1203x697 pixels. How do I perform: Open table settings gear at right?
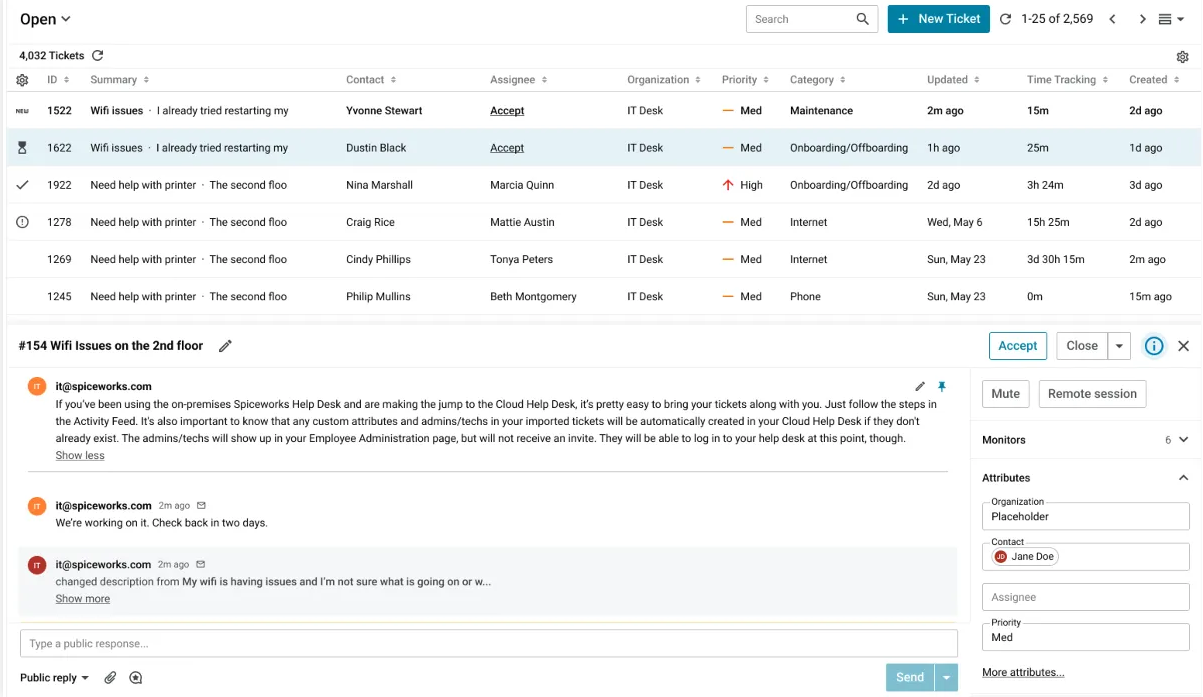tap(1182, 57)
